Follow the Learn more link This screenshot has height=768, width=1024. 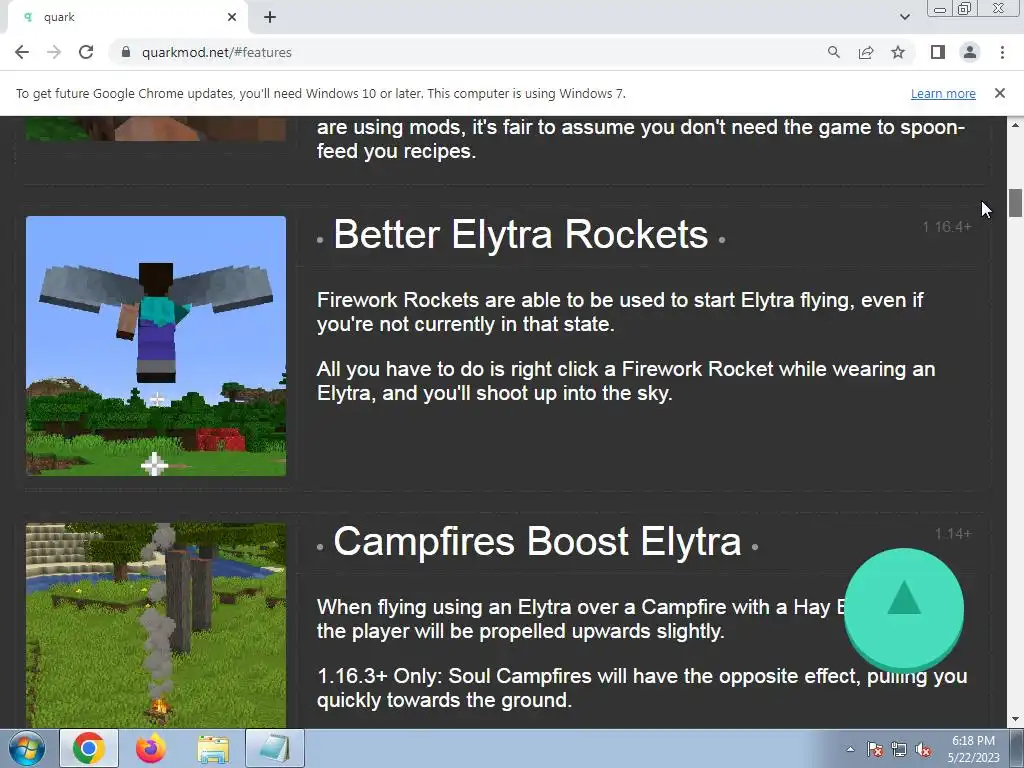943,93
